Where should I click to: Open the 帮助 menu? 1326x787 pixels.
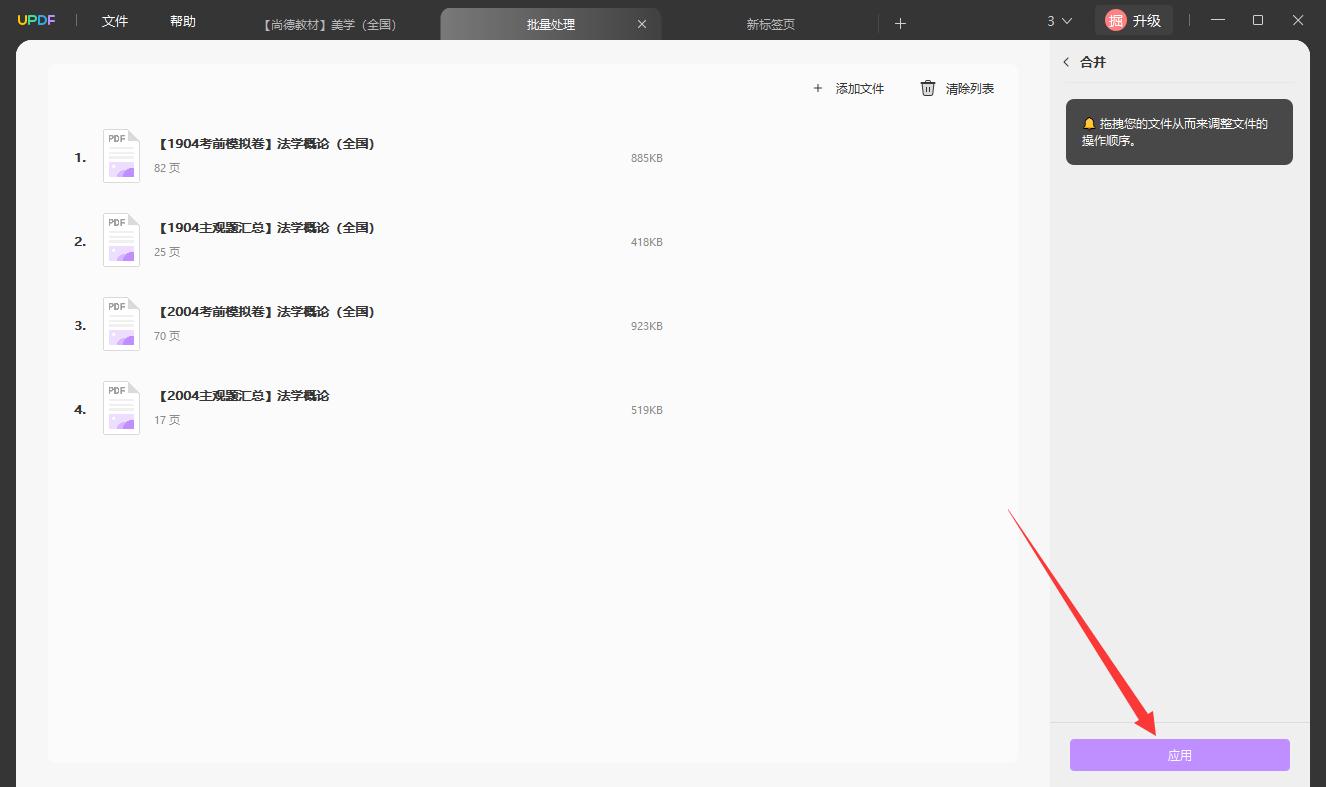click(183, 21)
